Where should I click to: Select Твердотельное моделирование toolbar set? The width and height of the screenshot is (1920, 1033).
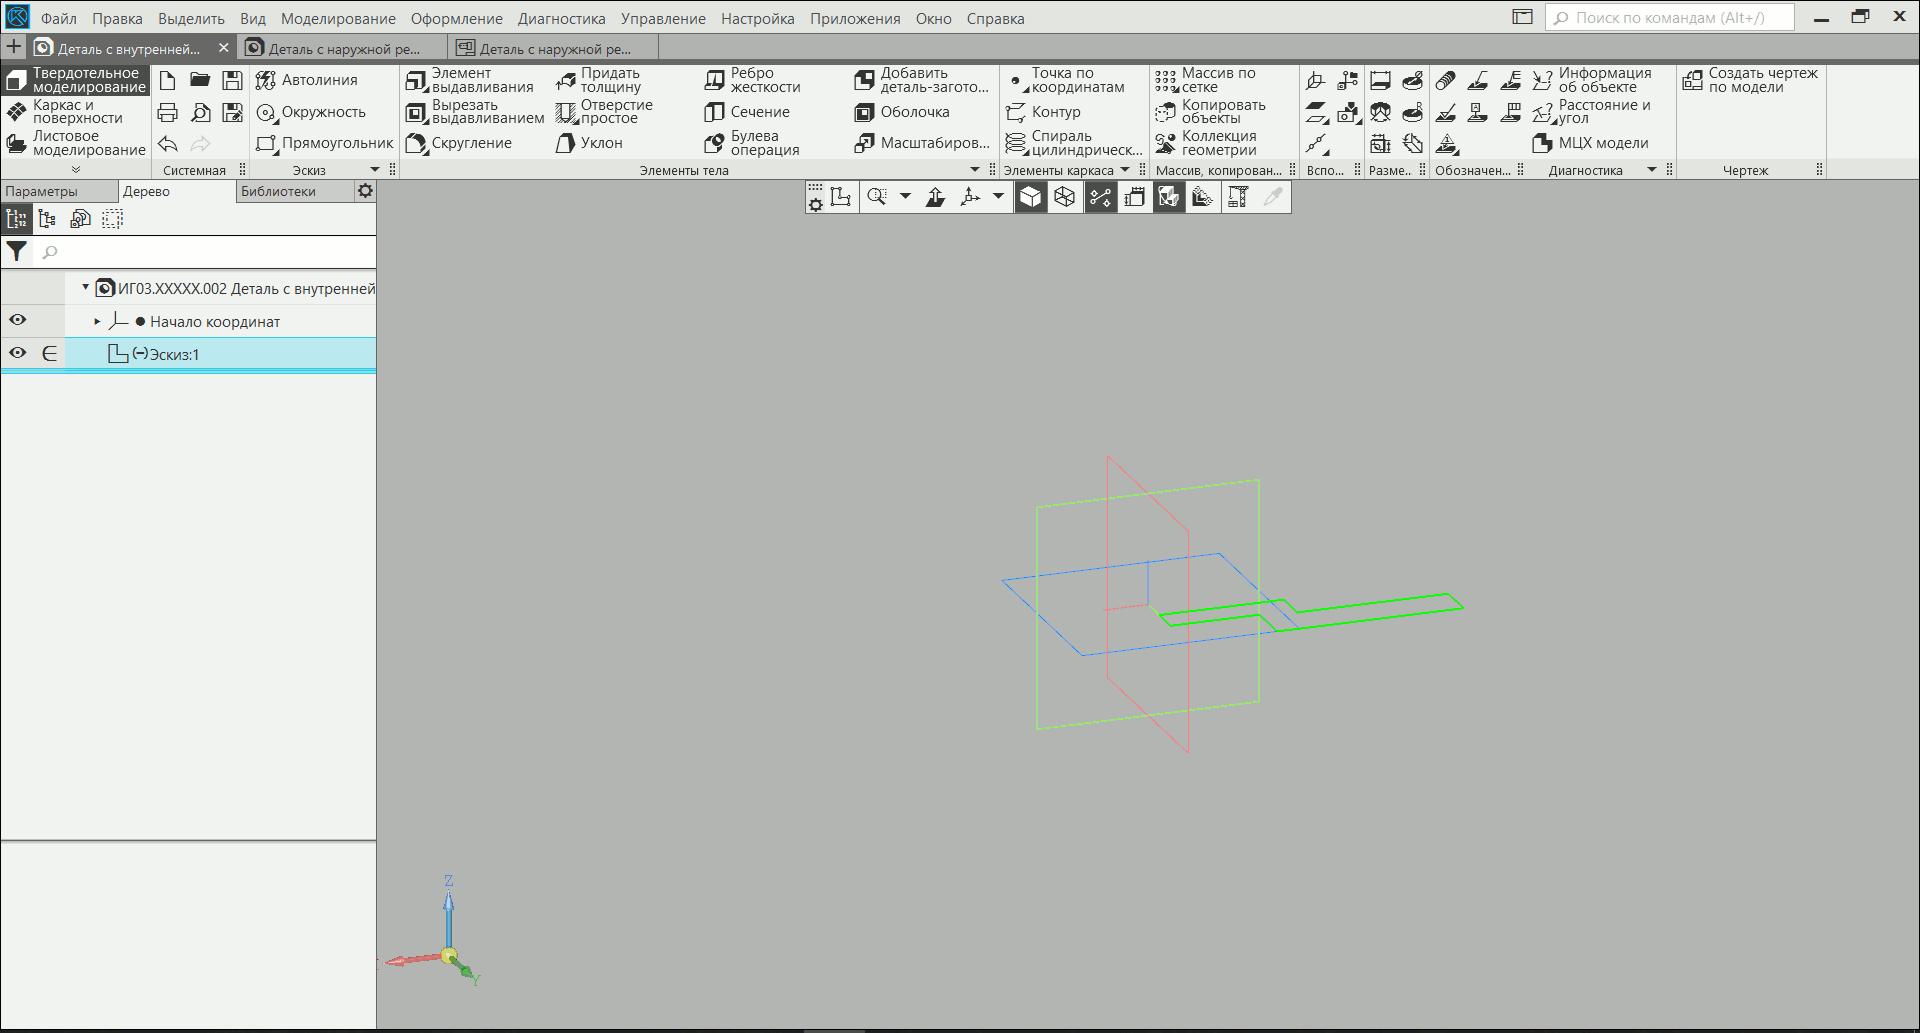pyautogui.click(x=75, y=80)
